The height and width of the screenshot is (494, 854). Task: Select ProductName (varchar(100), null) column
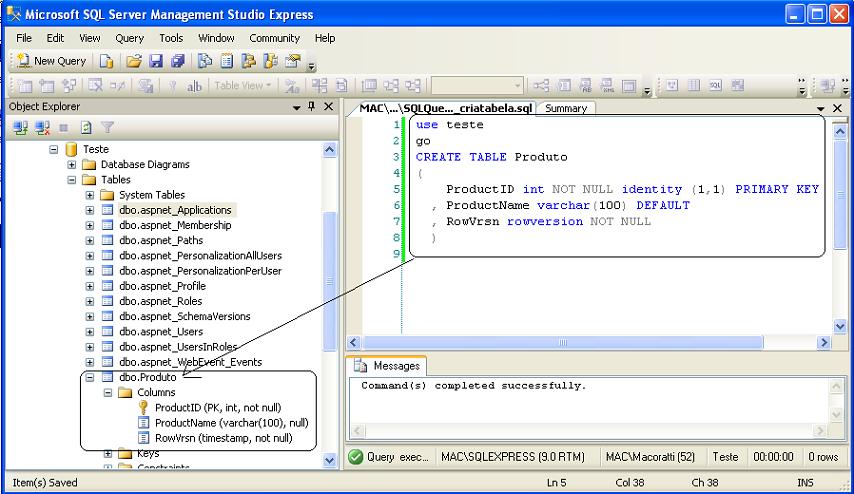click(x=231, y=423)
